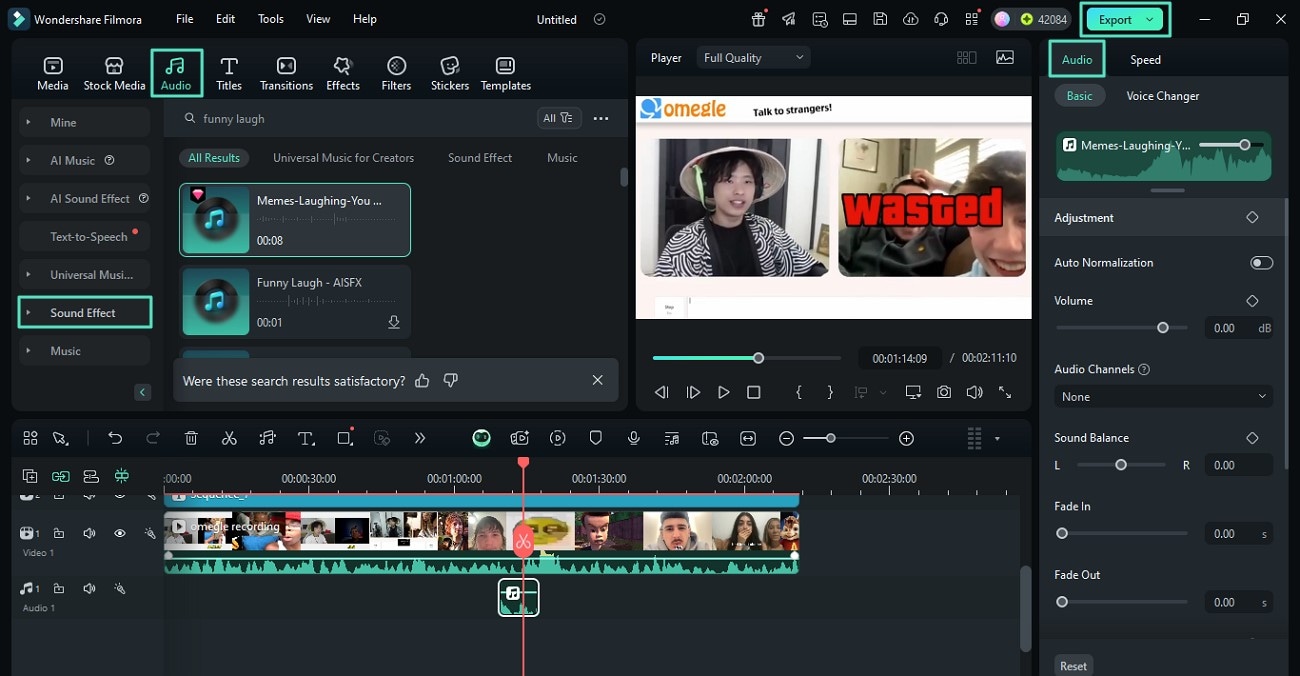Select Text-to-Speech in sidebar
Image resolution: width=1300 pixels, height=676 pixels.
85,237
